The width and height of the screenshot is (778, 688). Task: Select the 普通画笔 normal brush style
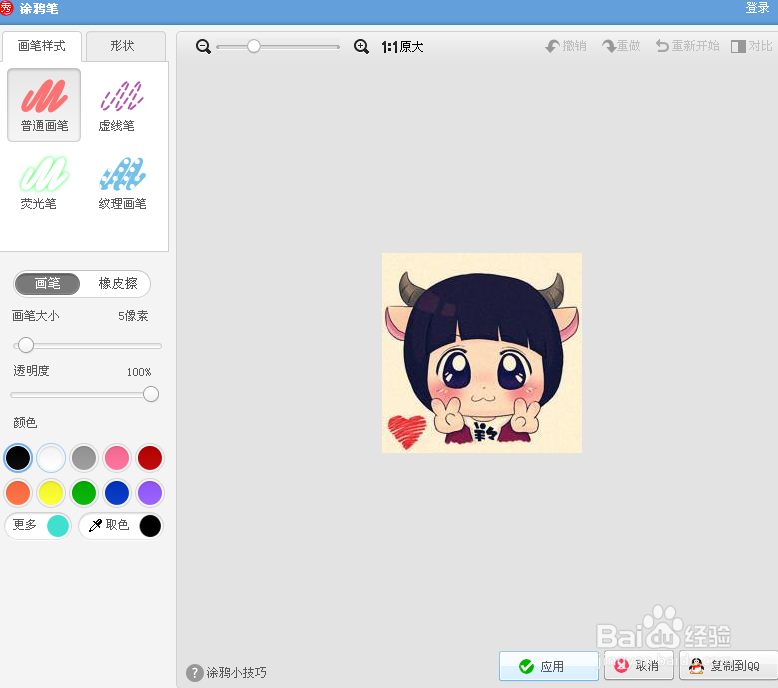coord(44,105)
